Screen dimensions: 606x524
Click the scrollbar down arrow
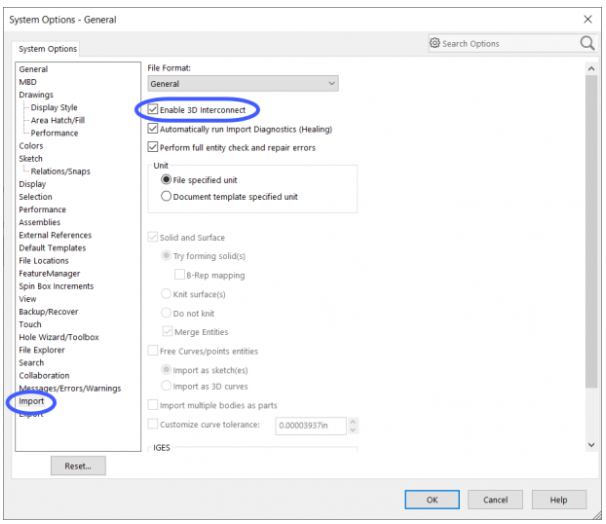[x=591, y=445]
